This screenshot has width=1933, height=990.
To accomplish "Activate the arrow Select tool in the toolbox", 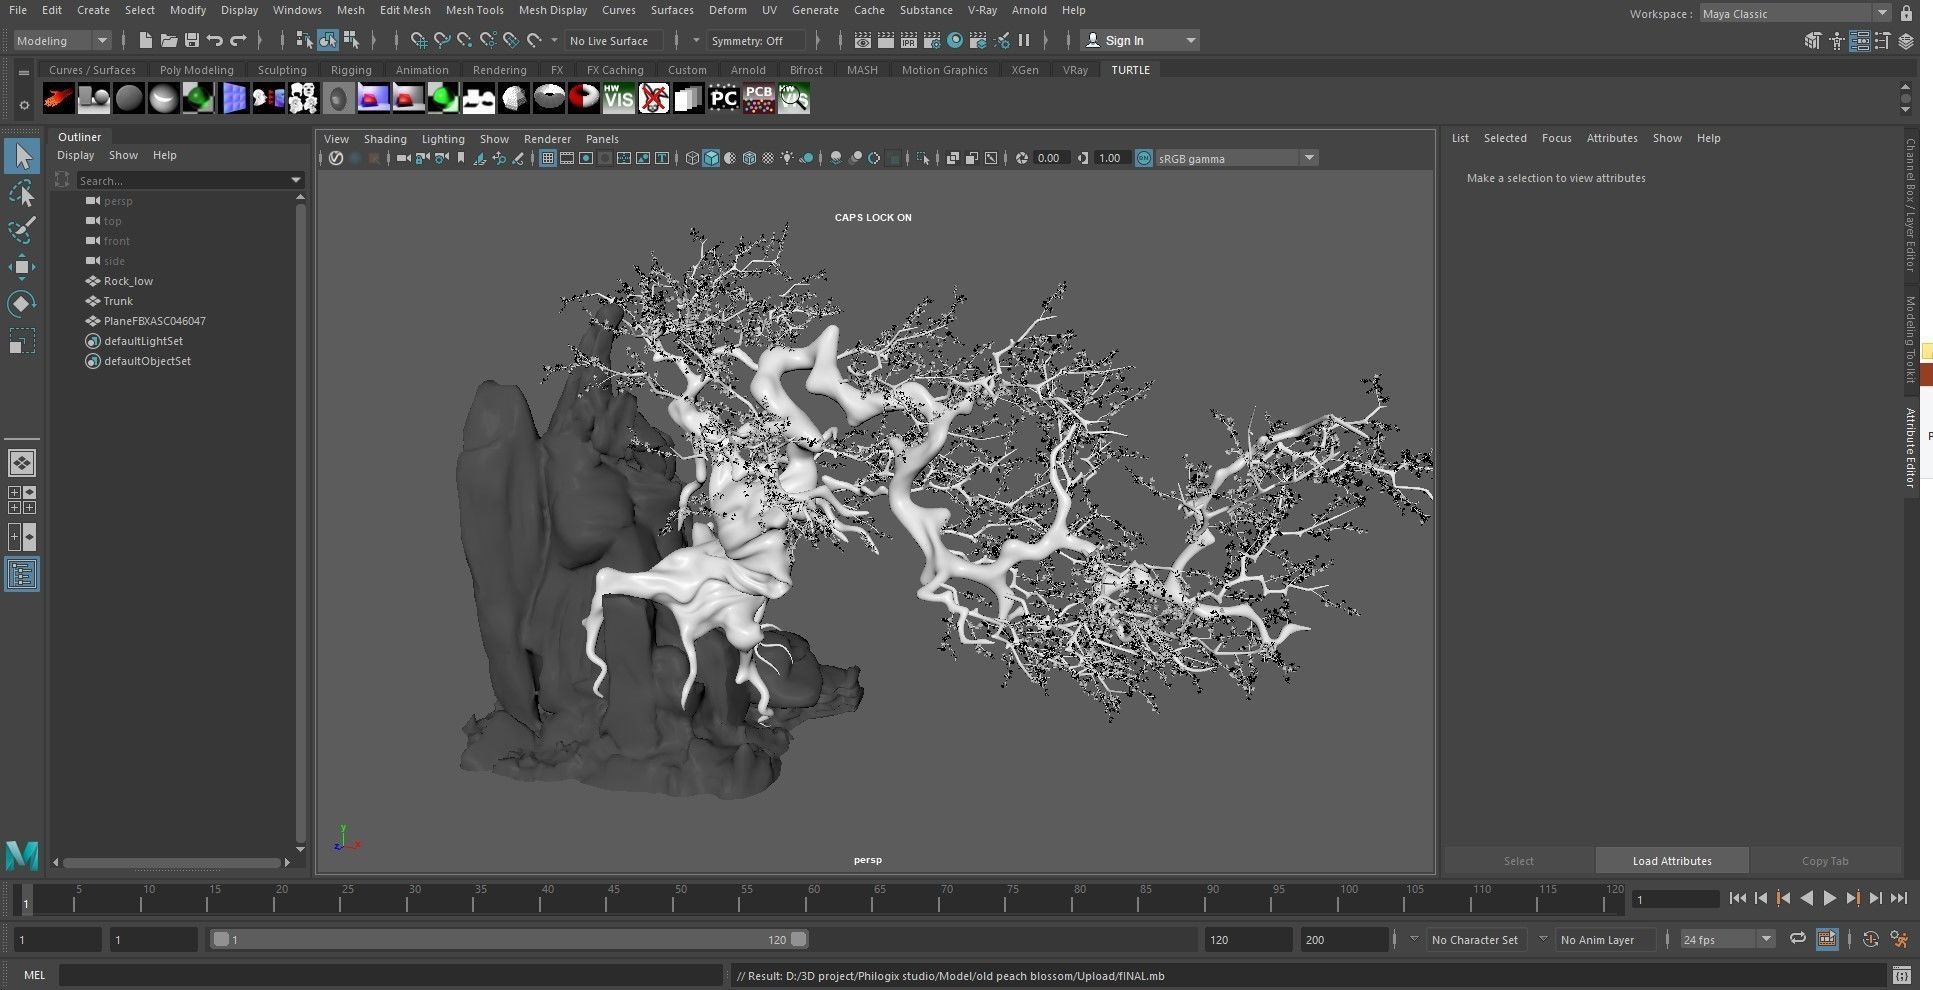I will pyautogui.click(x=22, y=155).
